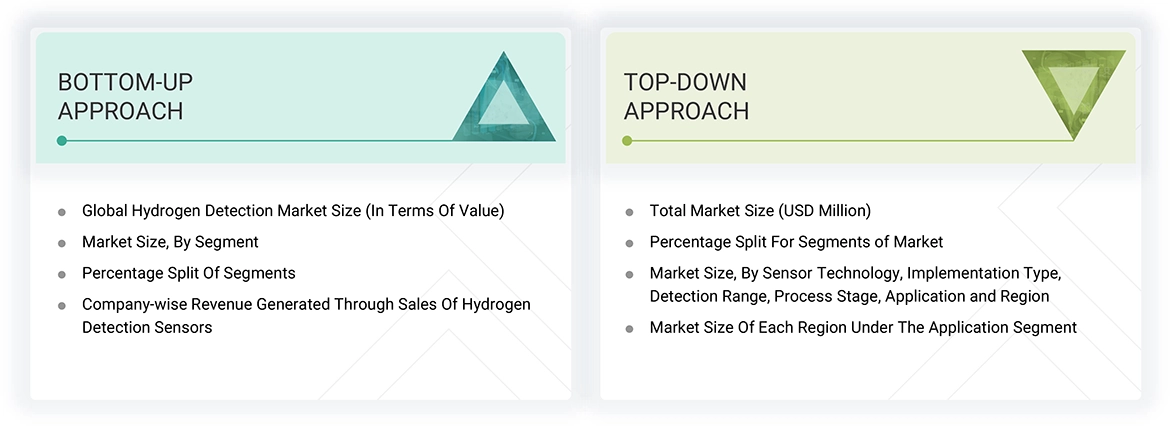Click Total Market Size (USD Million) text
Image resolution: width=1170 pixels, height=426 pixels.
[x=760, y=211]
